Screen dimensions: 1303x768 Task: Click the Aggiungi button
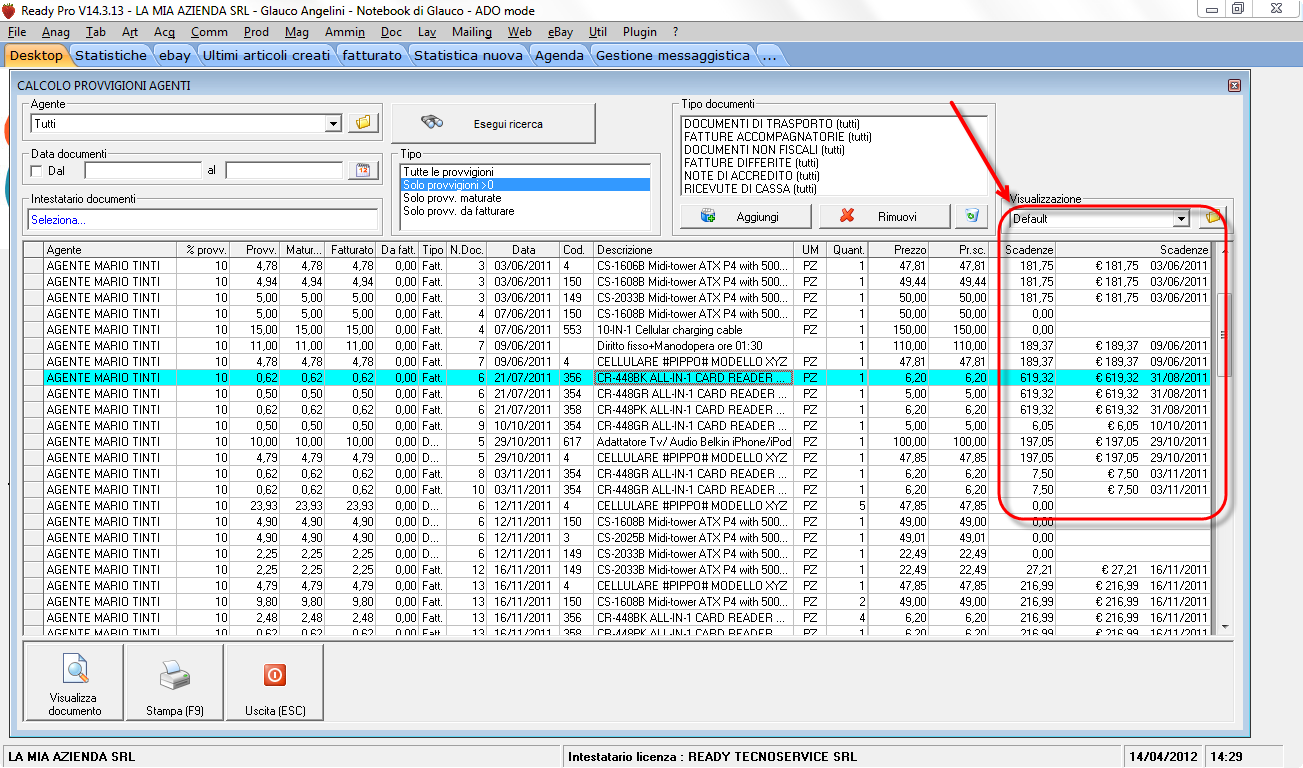pos(743,216)
